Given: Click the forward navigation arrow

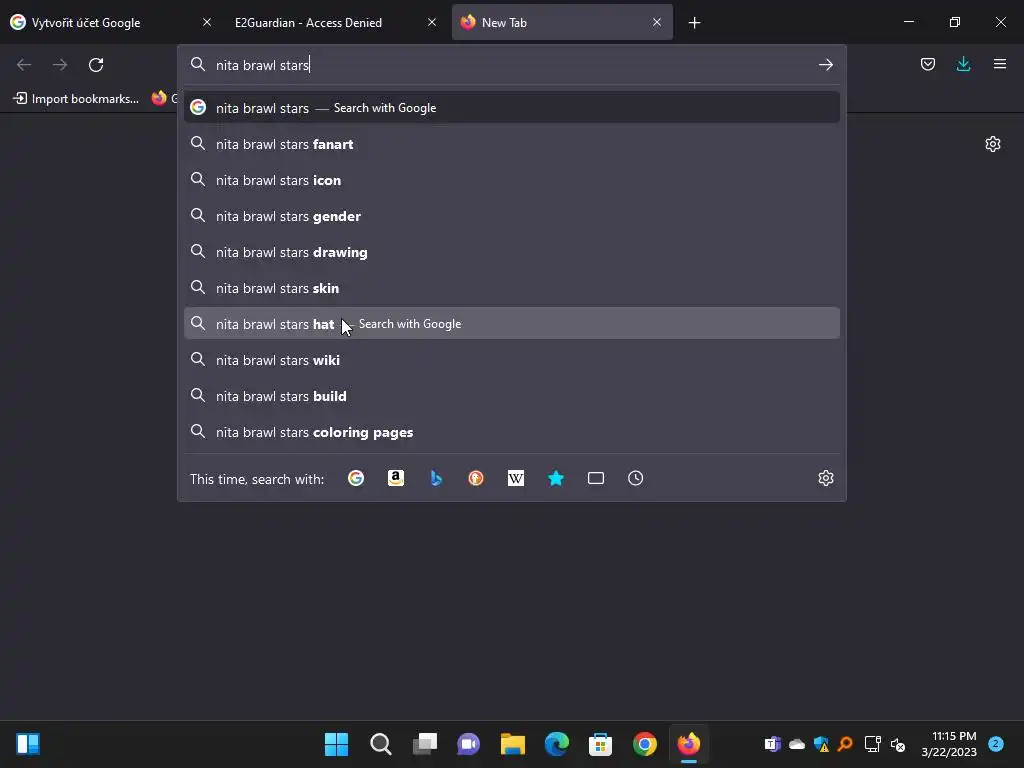Looking at the screenshot, I should tap(60, 65).
